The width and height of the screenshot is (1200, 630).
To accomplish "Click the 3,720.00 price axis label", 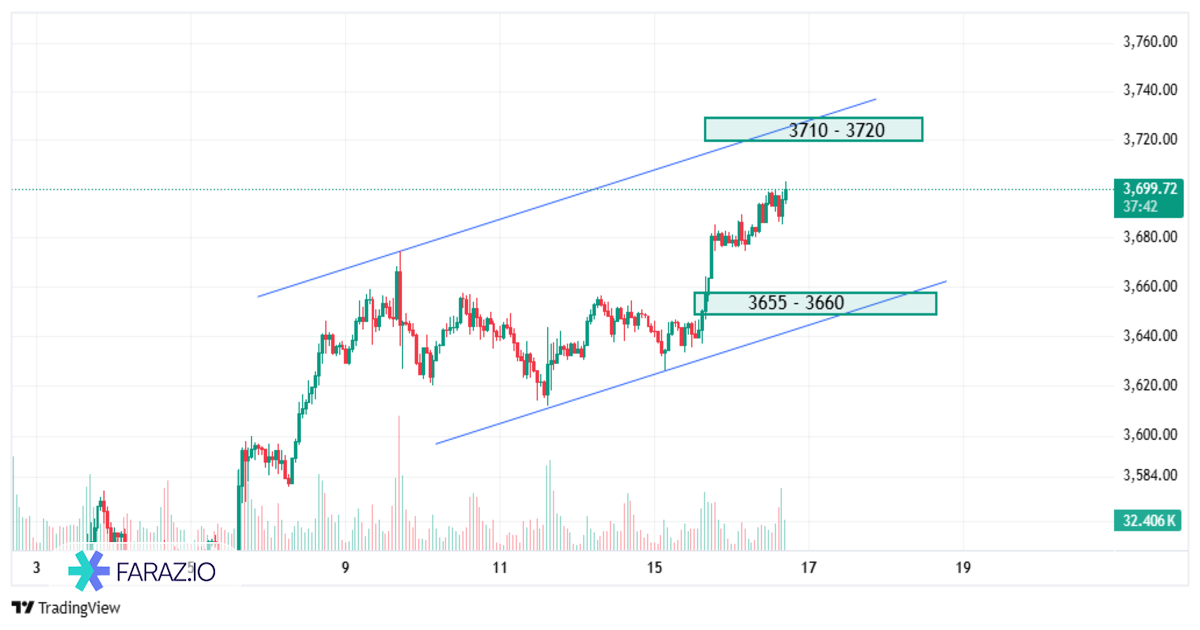I will (x=1147, y=139).
